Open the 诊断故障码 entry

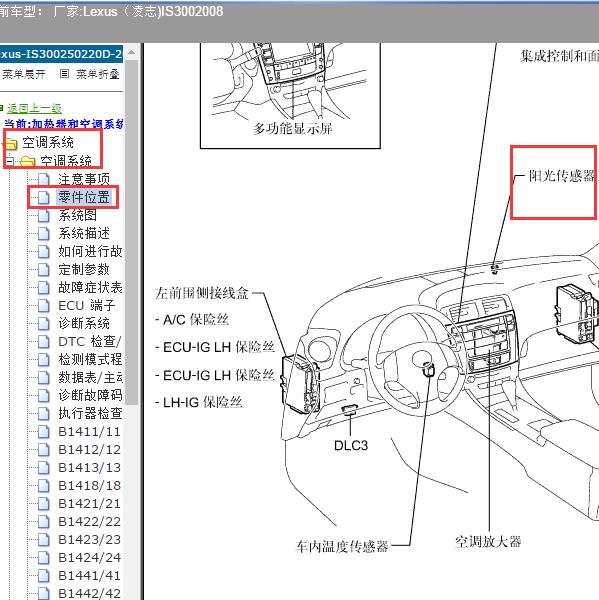pos(90,395)
